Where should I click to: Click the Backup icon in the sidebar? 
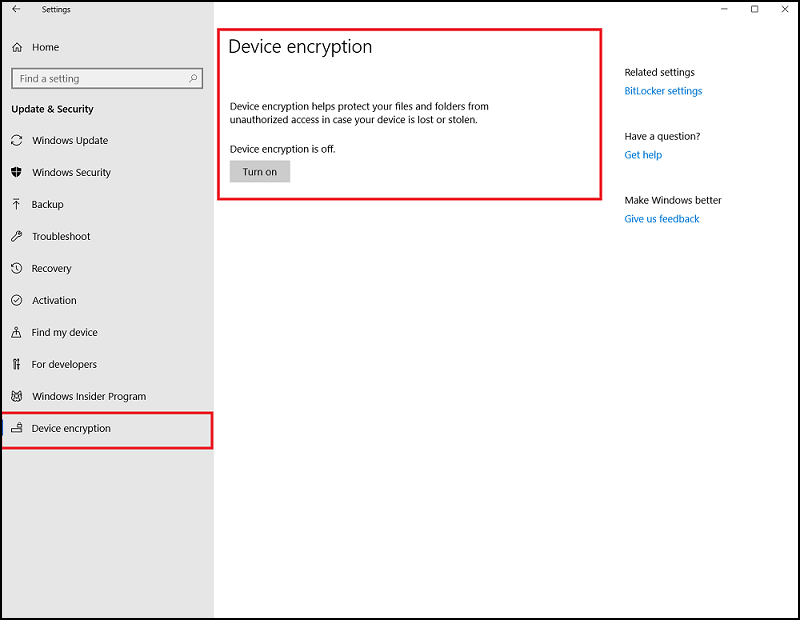click(x=16, y=204)
